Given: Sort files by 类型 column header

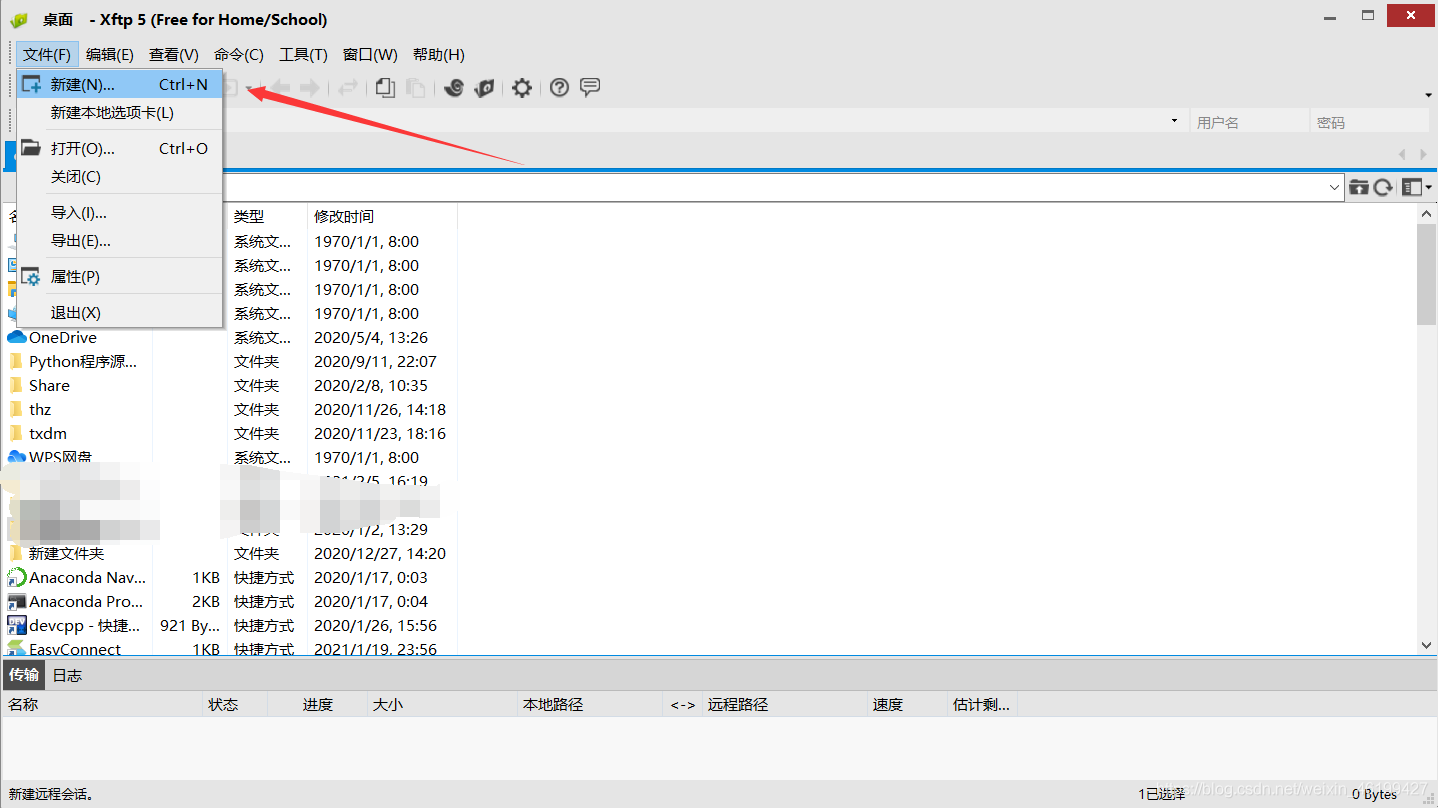Looking at the screenshot, I should 267,216.
